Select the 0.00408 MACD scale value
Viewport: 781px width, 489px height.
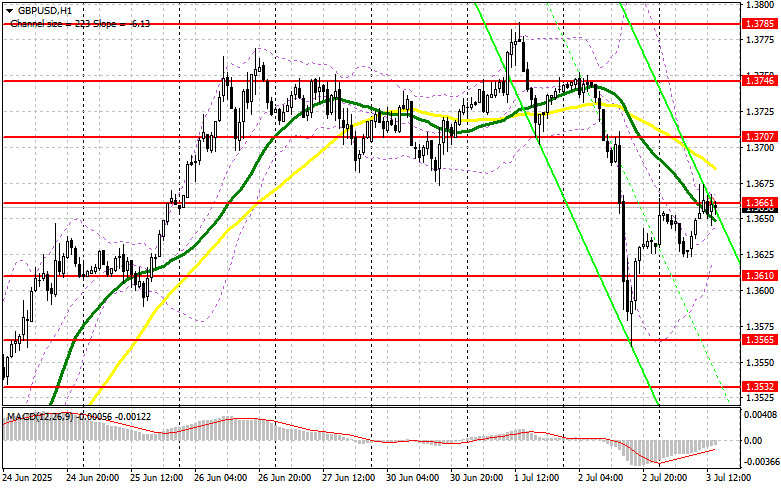click(761, 414)
